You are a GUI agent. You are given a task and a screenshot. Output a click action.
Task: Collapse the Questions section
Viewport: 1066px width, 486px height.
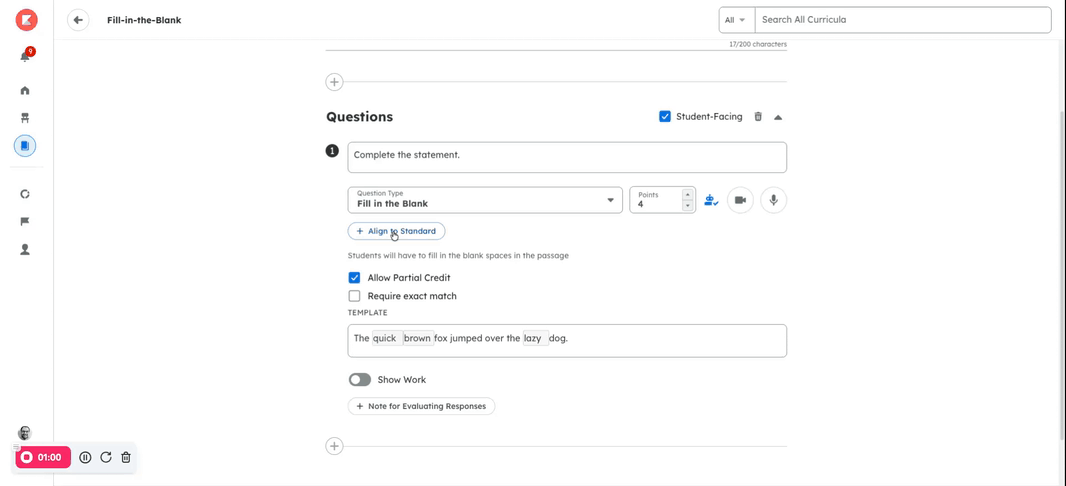pyautogui.click(x=778, y=117)
